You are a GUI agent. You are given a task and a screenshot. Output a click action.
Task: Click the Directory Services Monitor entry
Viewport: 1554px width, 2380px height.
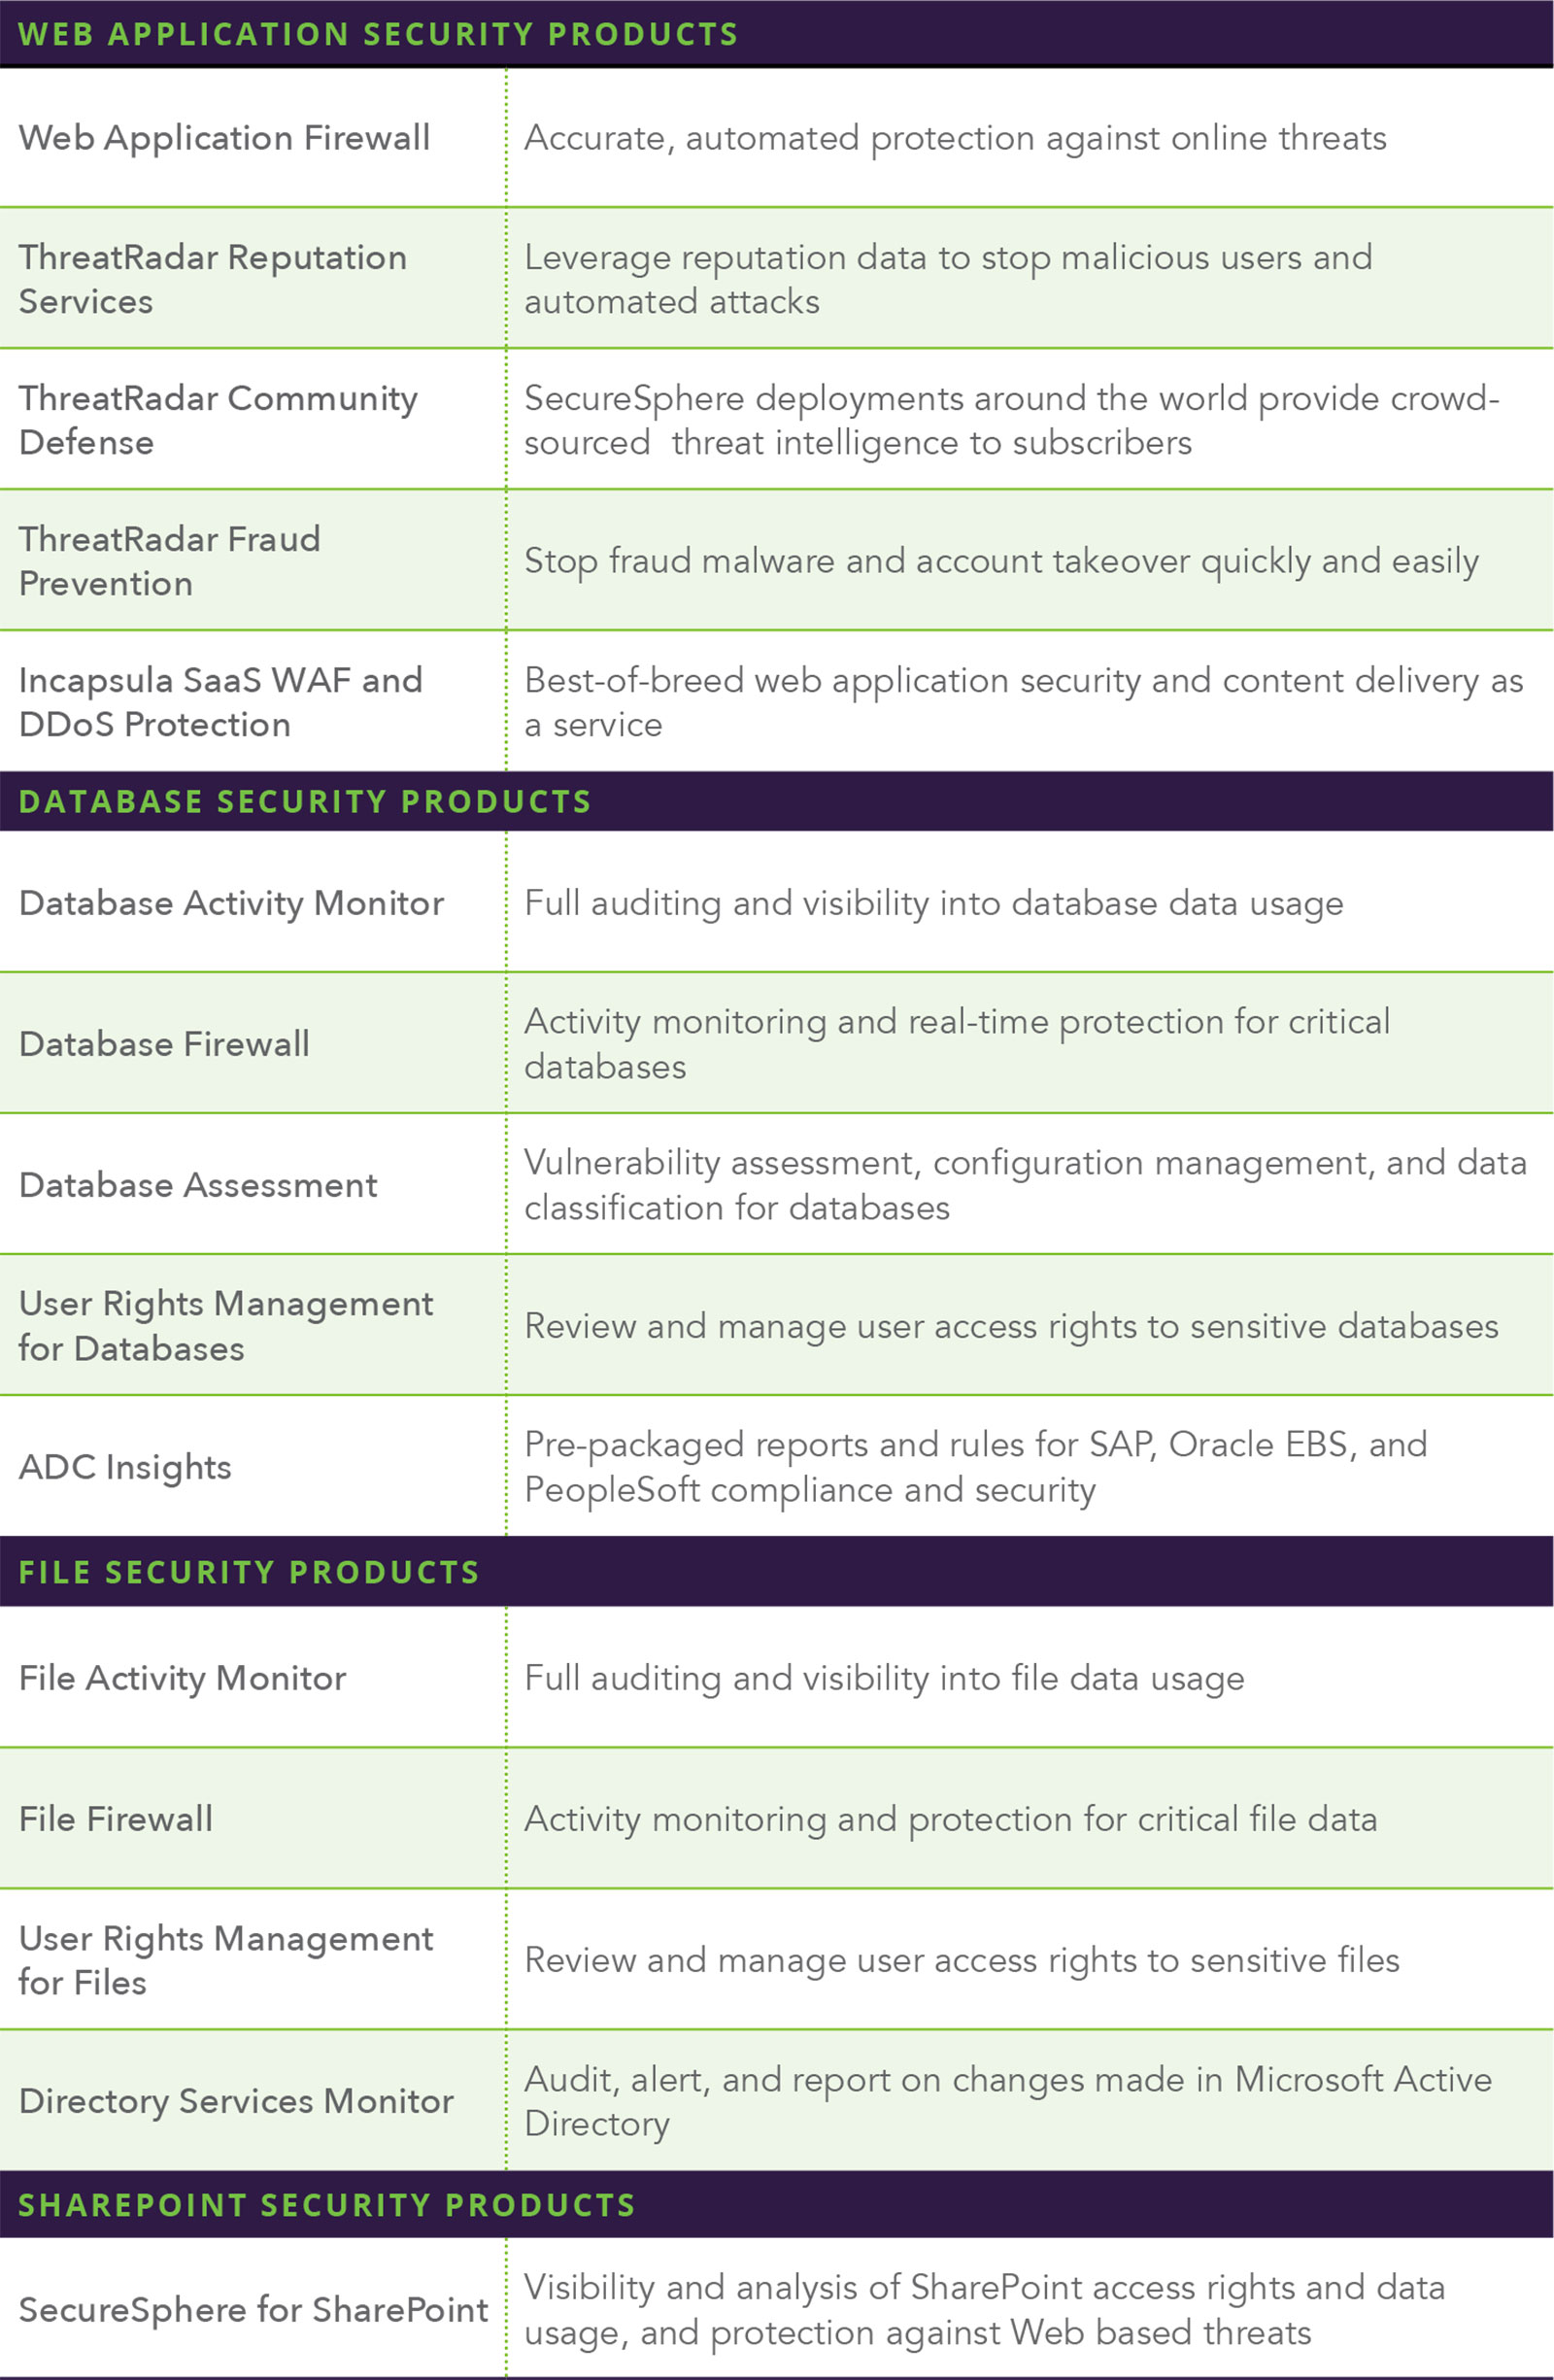236,2101
